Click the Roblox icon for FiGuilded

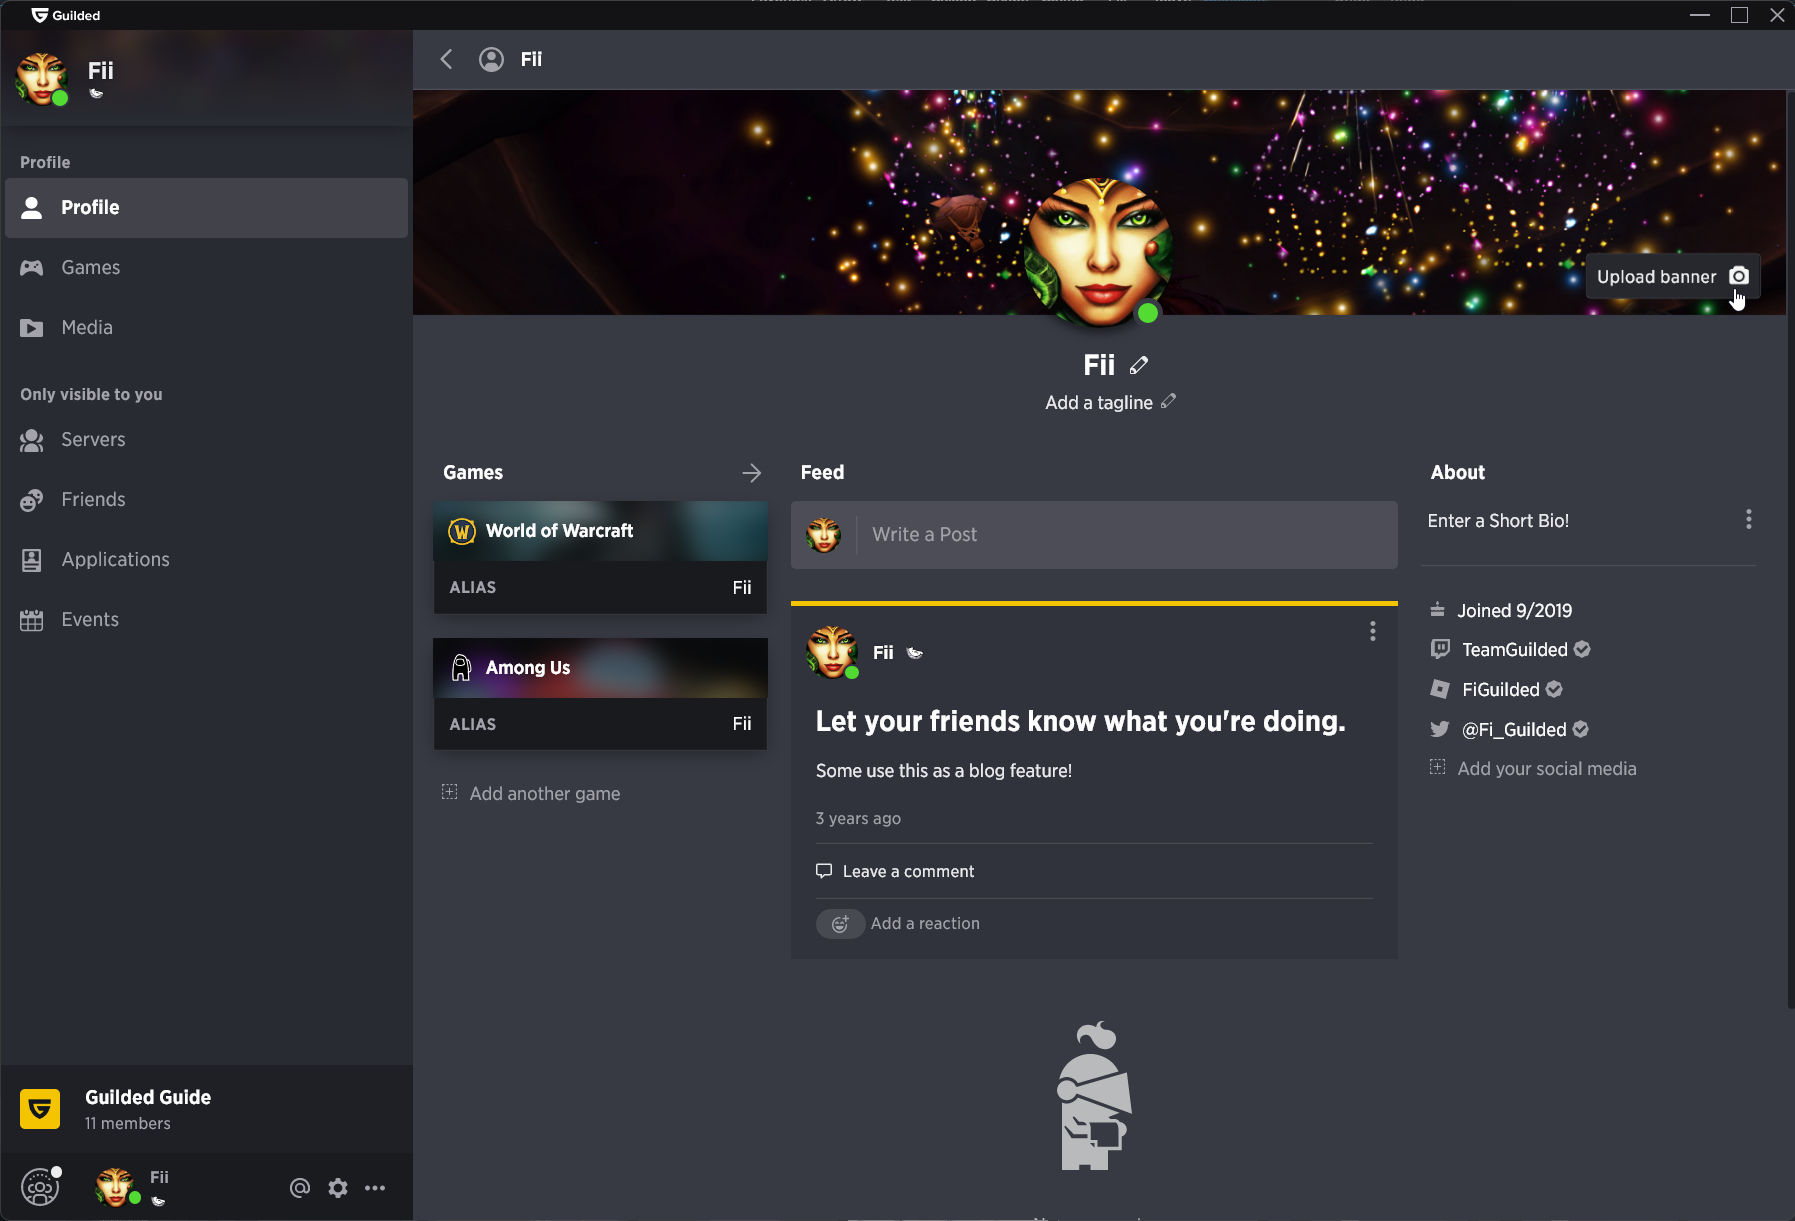tap(1440, 689)
